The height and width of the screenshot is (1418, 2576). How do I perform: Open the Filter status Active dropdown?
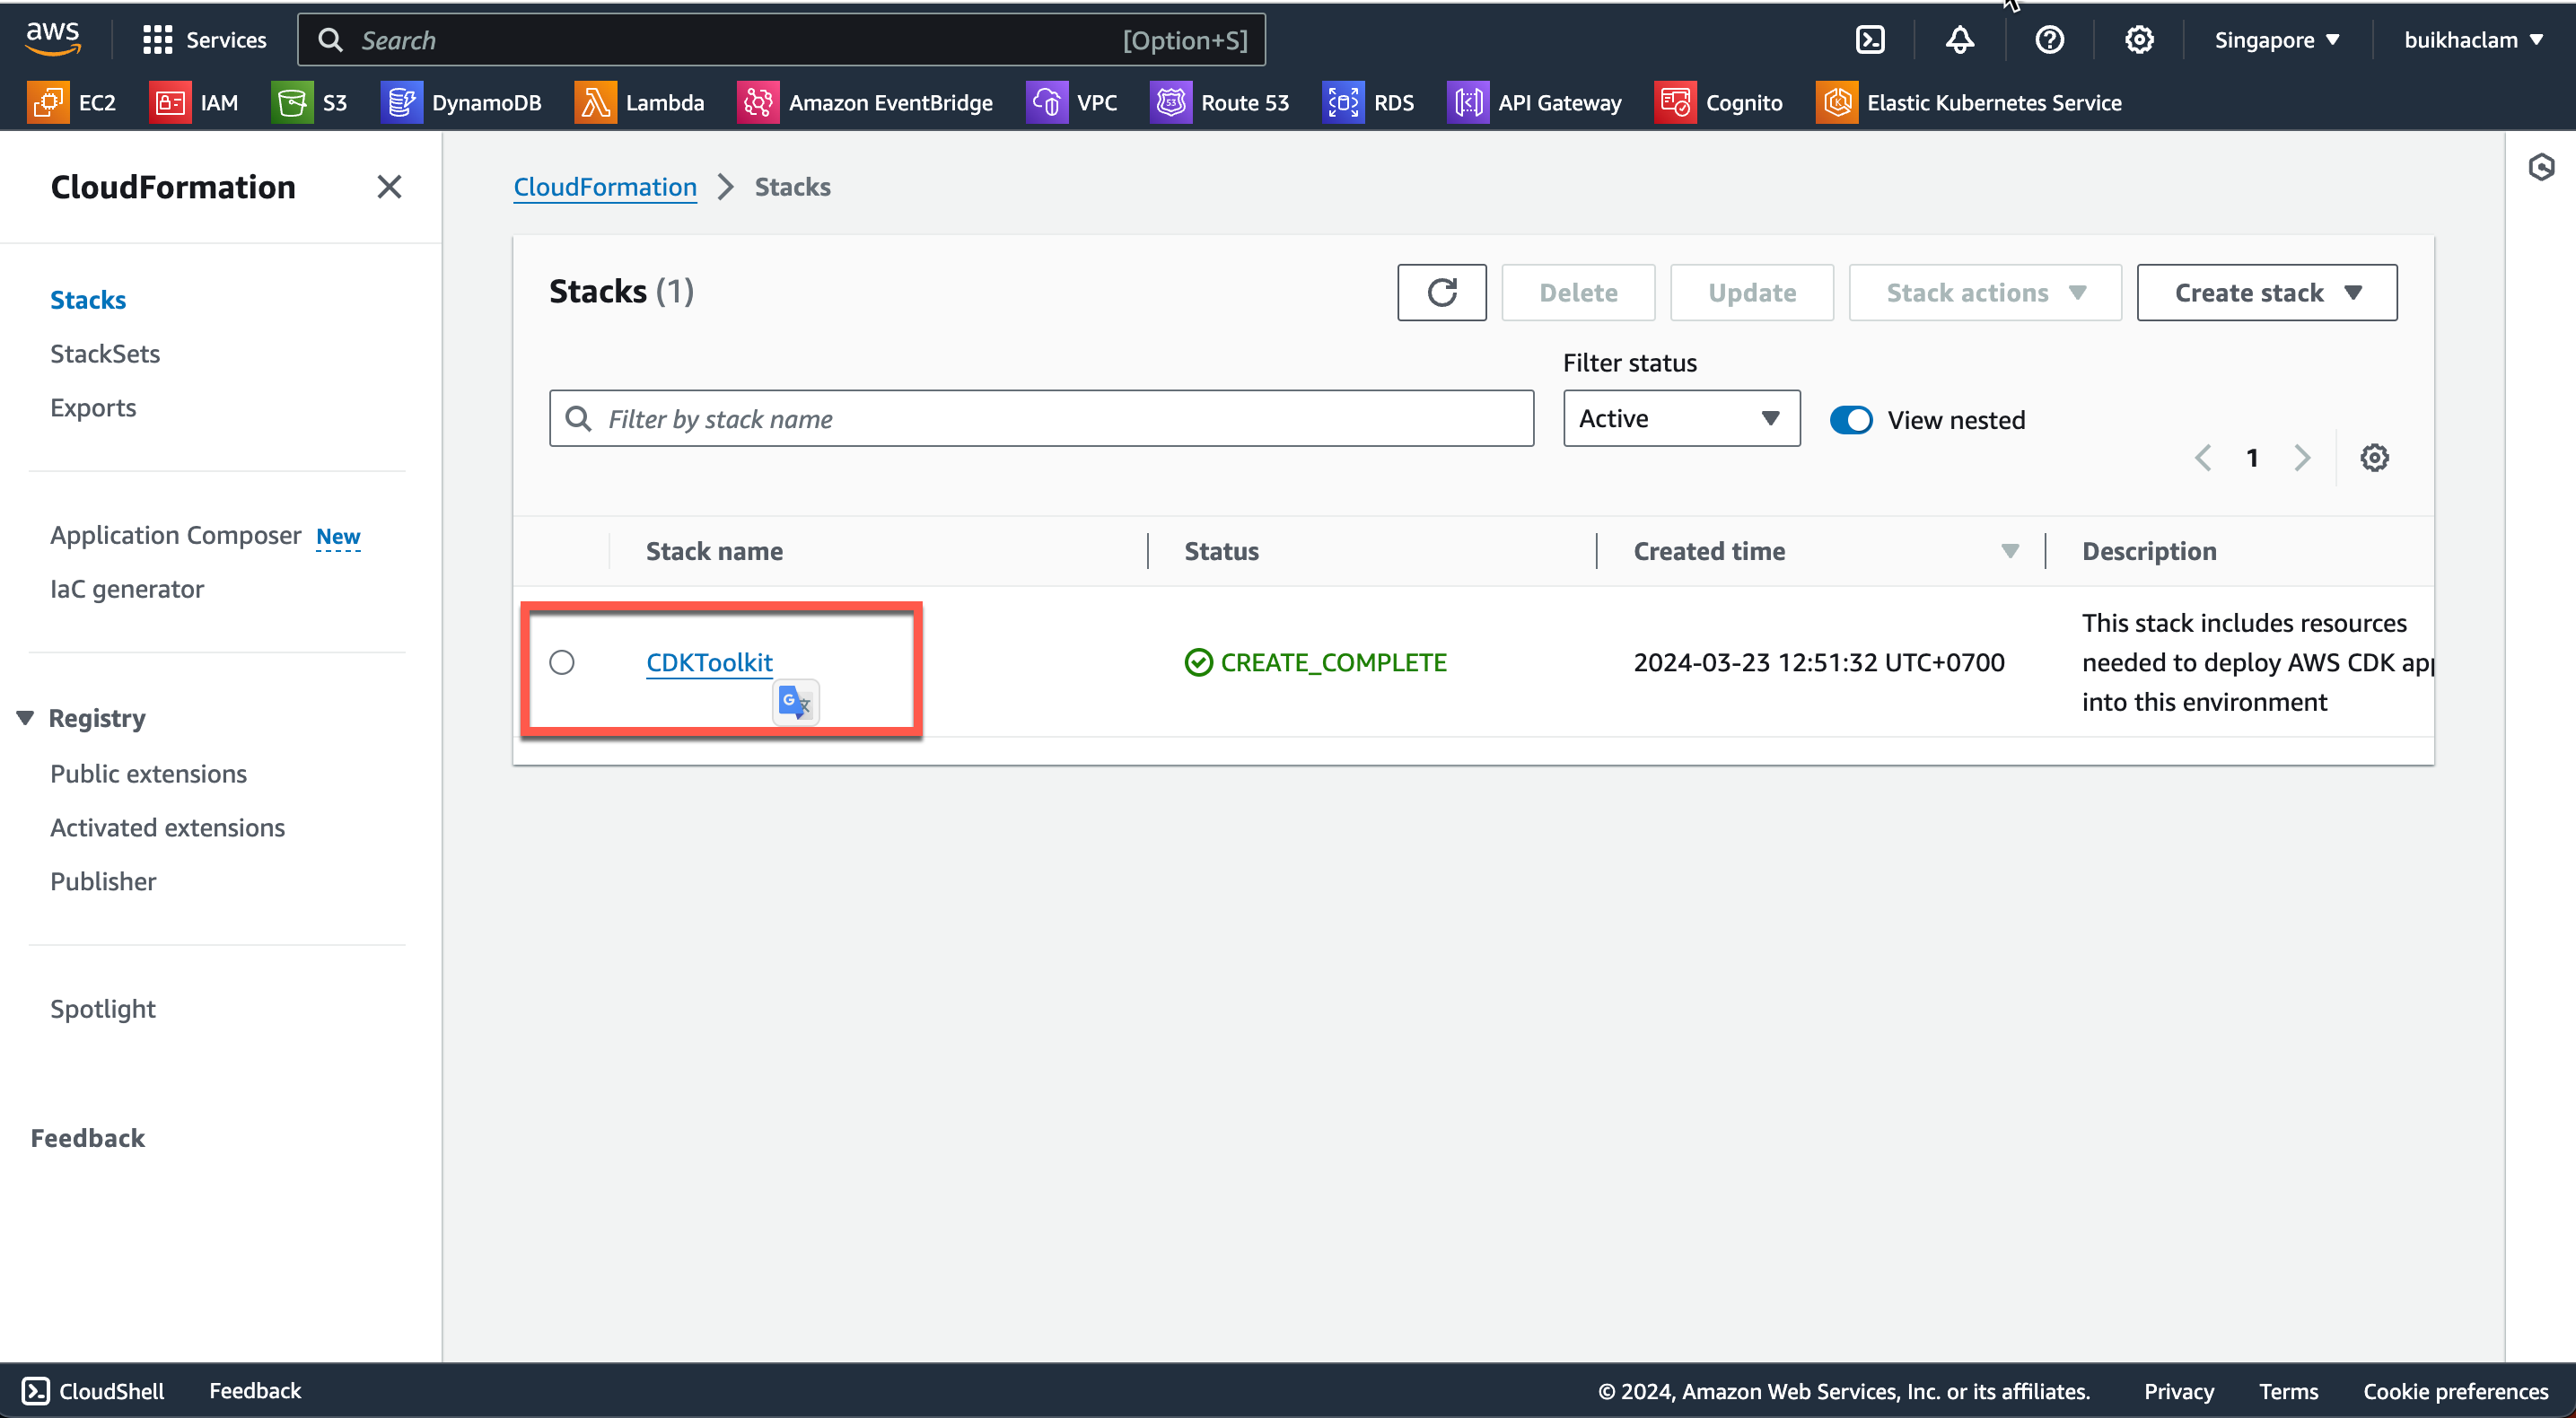[x=1682, y=418]
